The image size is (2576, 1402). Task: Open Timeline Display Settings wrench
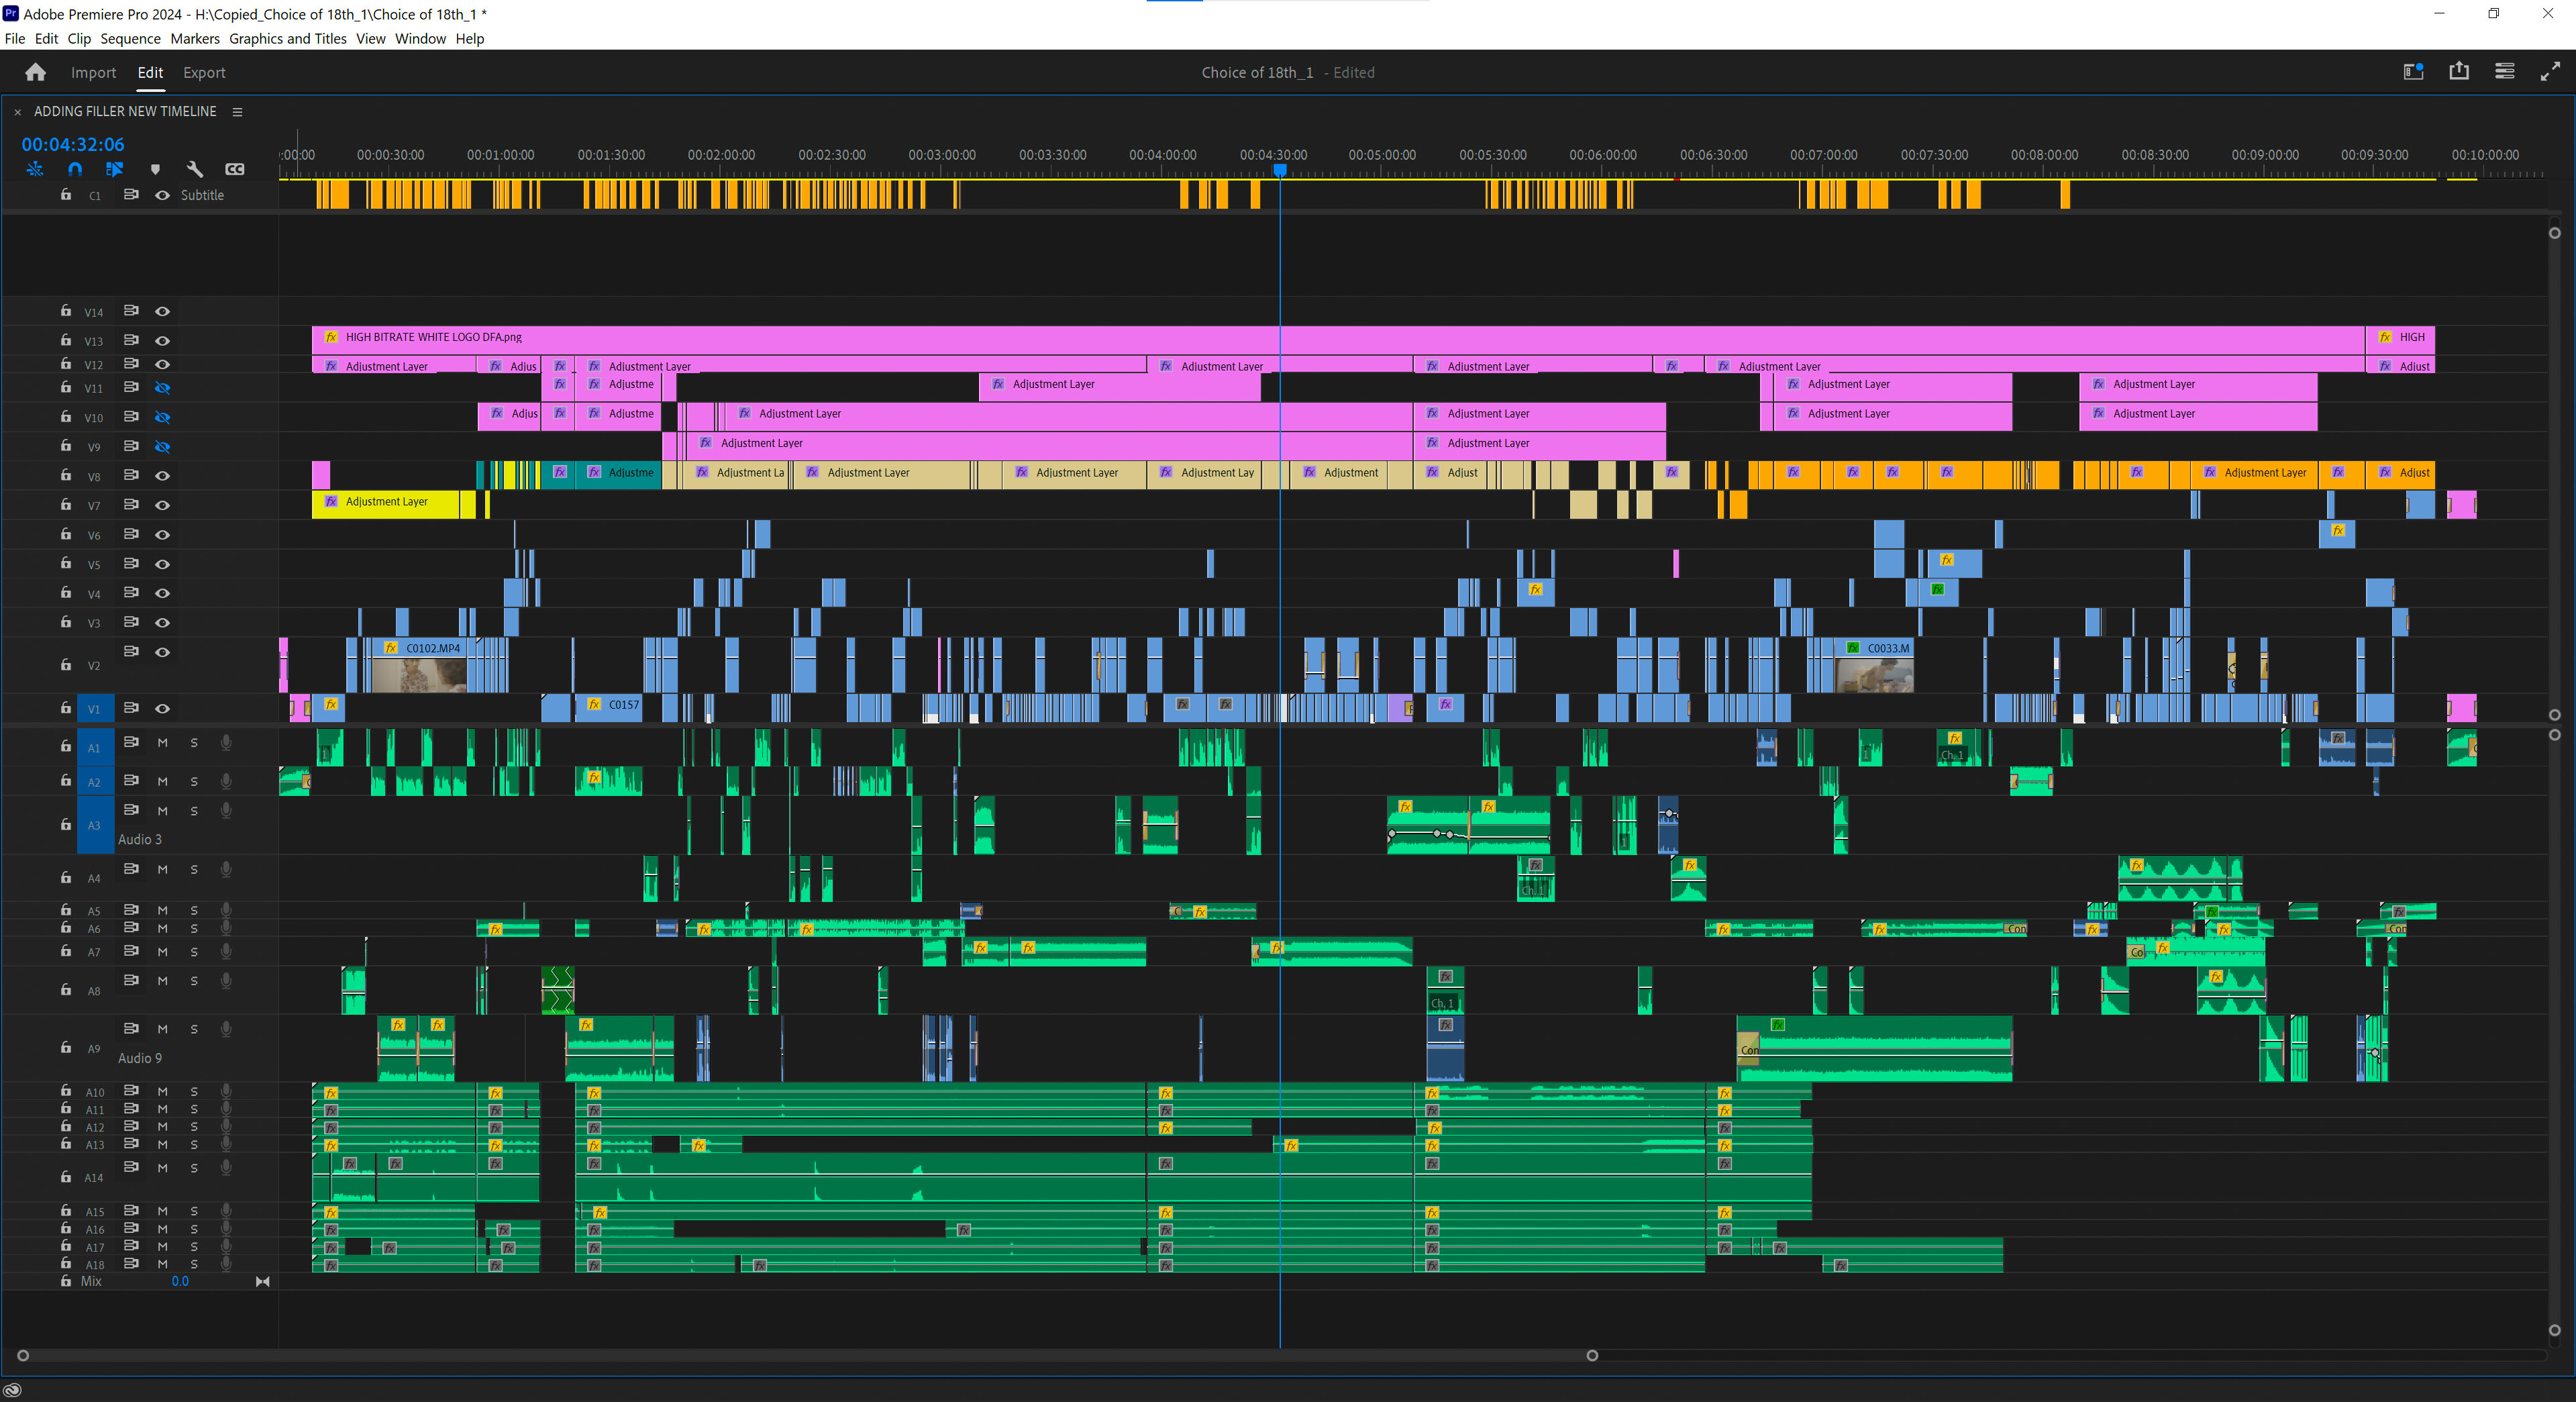(195, 169)
